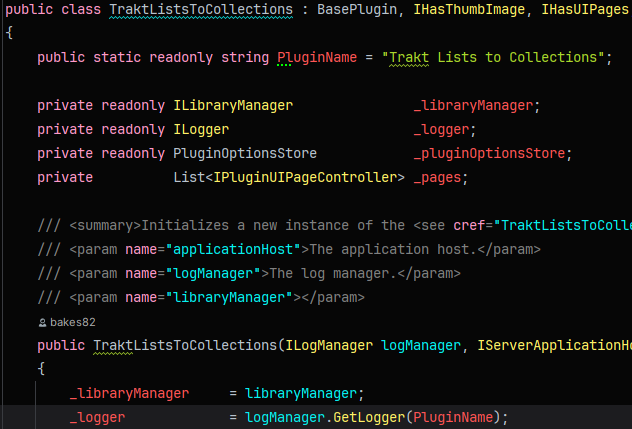Click the string keyword on the PluginName line

coord(245,57)
